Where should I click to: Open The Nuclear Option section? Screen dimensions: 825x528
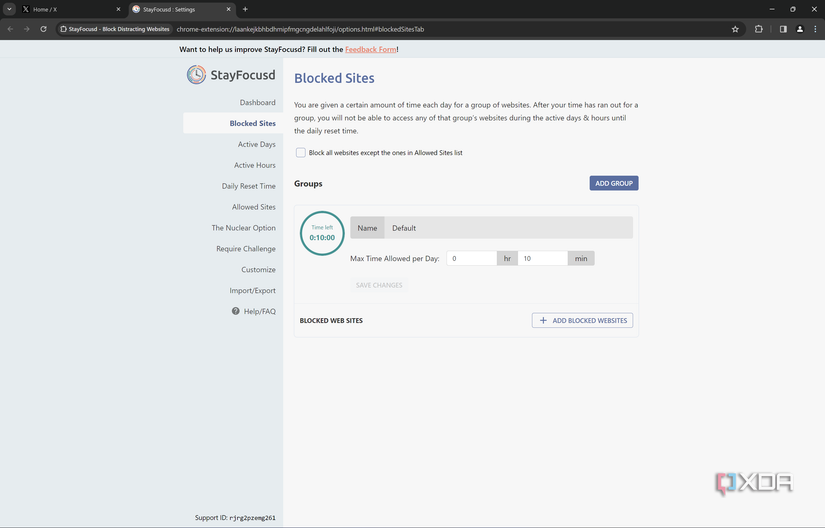point(244,228)
